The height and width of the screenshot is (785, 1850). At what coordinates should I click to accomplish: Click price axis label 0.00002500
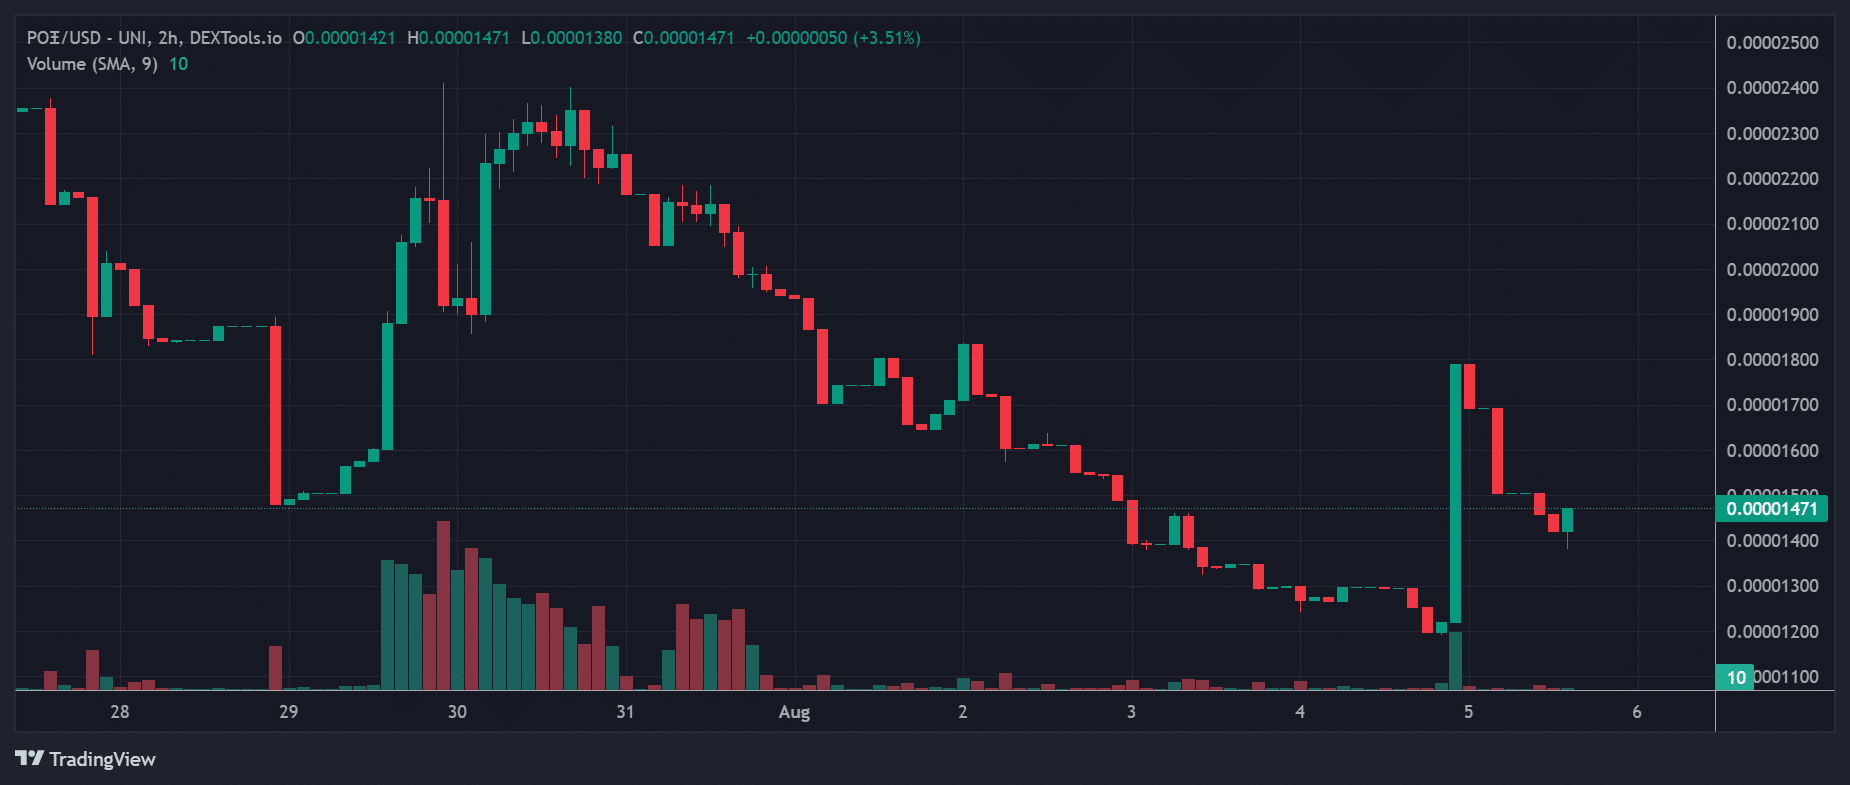1772,43
